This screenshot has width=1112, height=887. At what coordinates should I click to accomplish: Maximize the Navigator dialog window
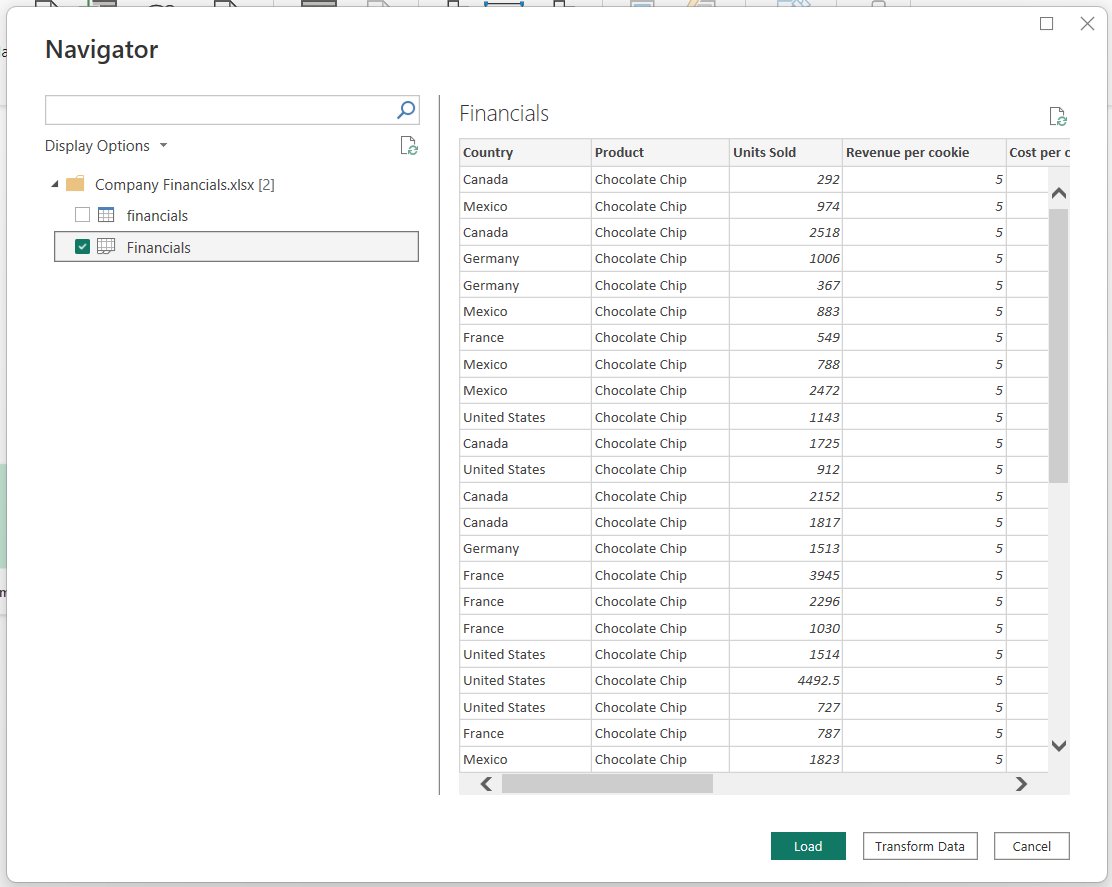pos(1046,23)
